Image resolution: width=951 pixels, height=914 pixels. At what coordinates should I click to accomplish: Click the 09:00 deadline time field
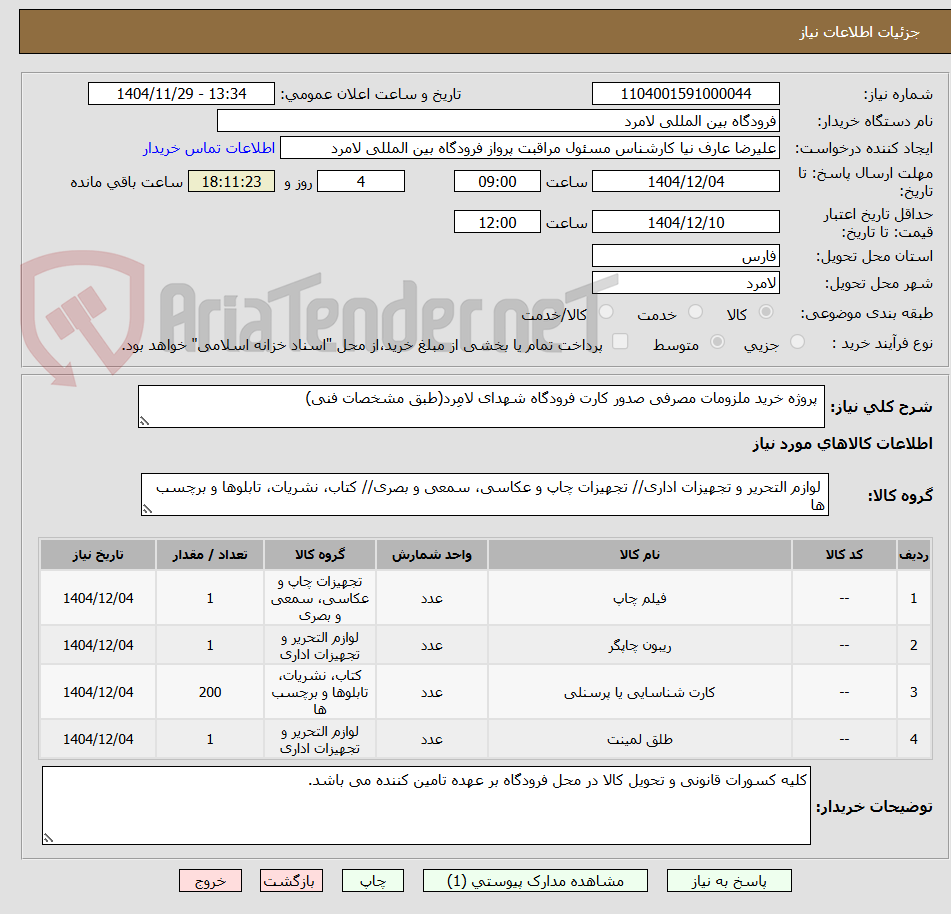click(x=497, y=181)
